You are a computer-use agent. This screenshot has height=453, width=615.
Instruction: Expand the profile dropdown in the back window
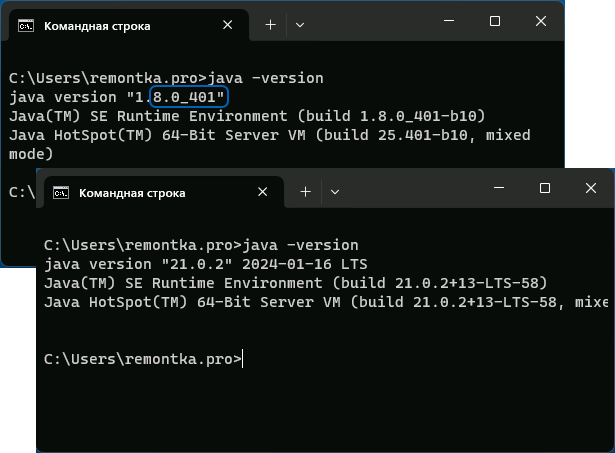300,25
